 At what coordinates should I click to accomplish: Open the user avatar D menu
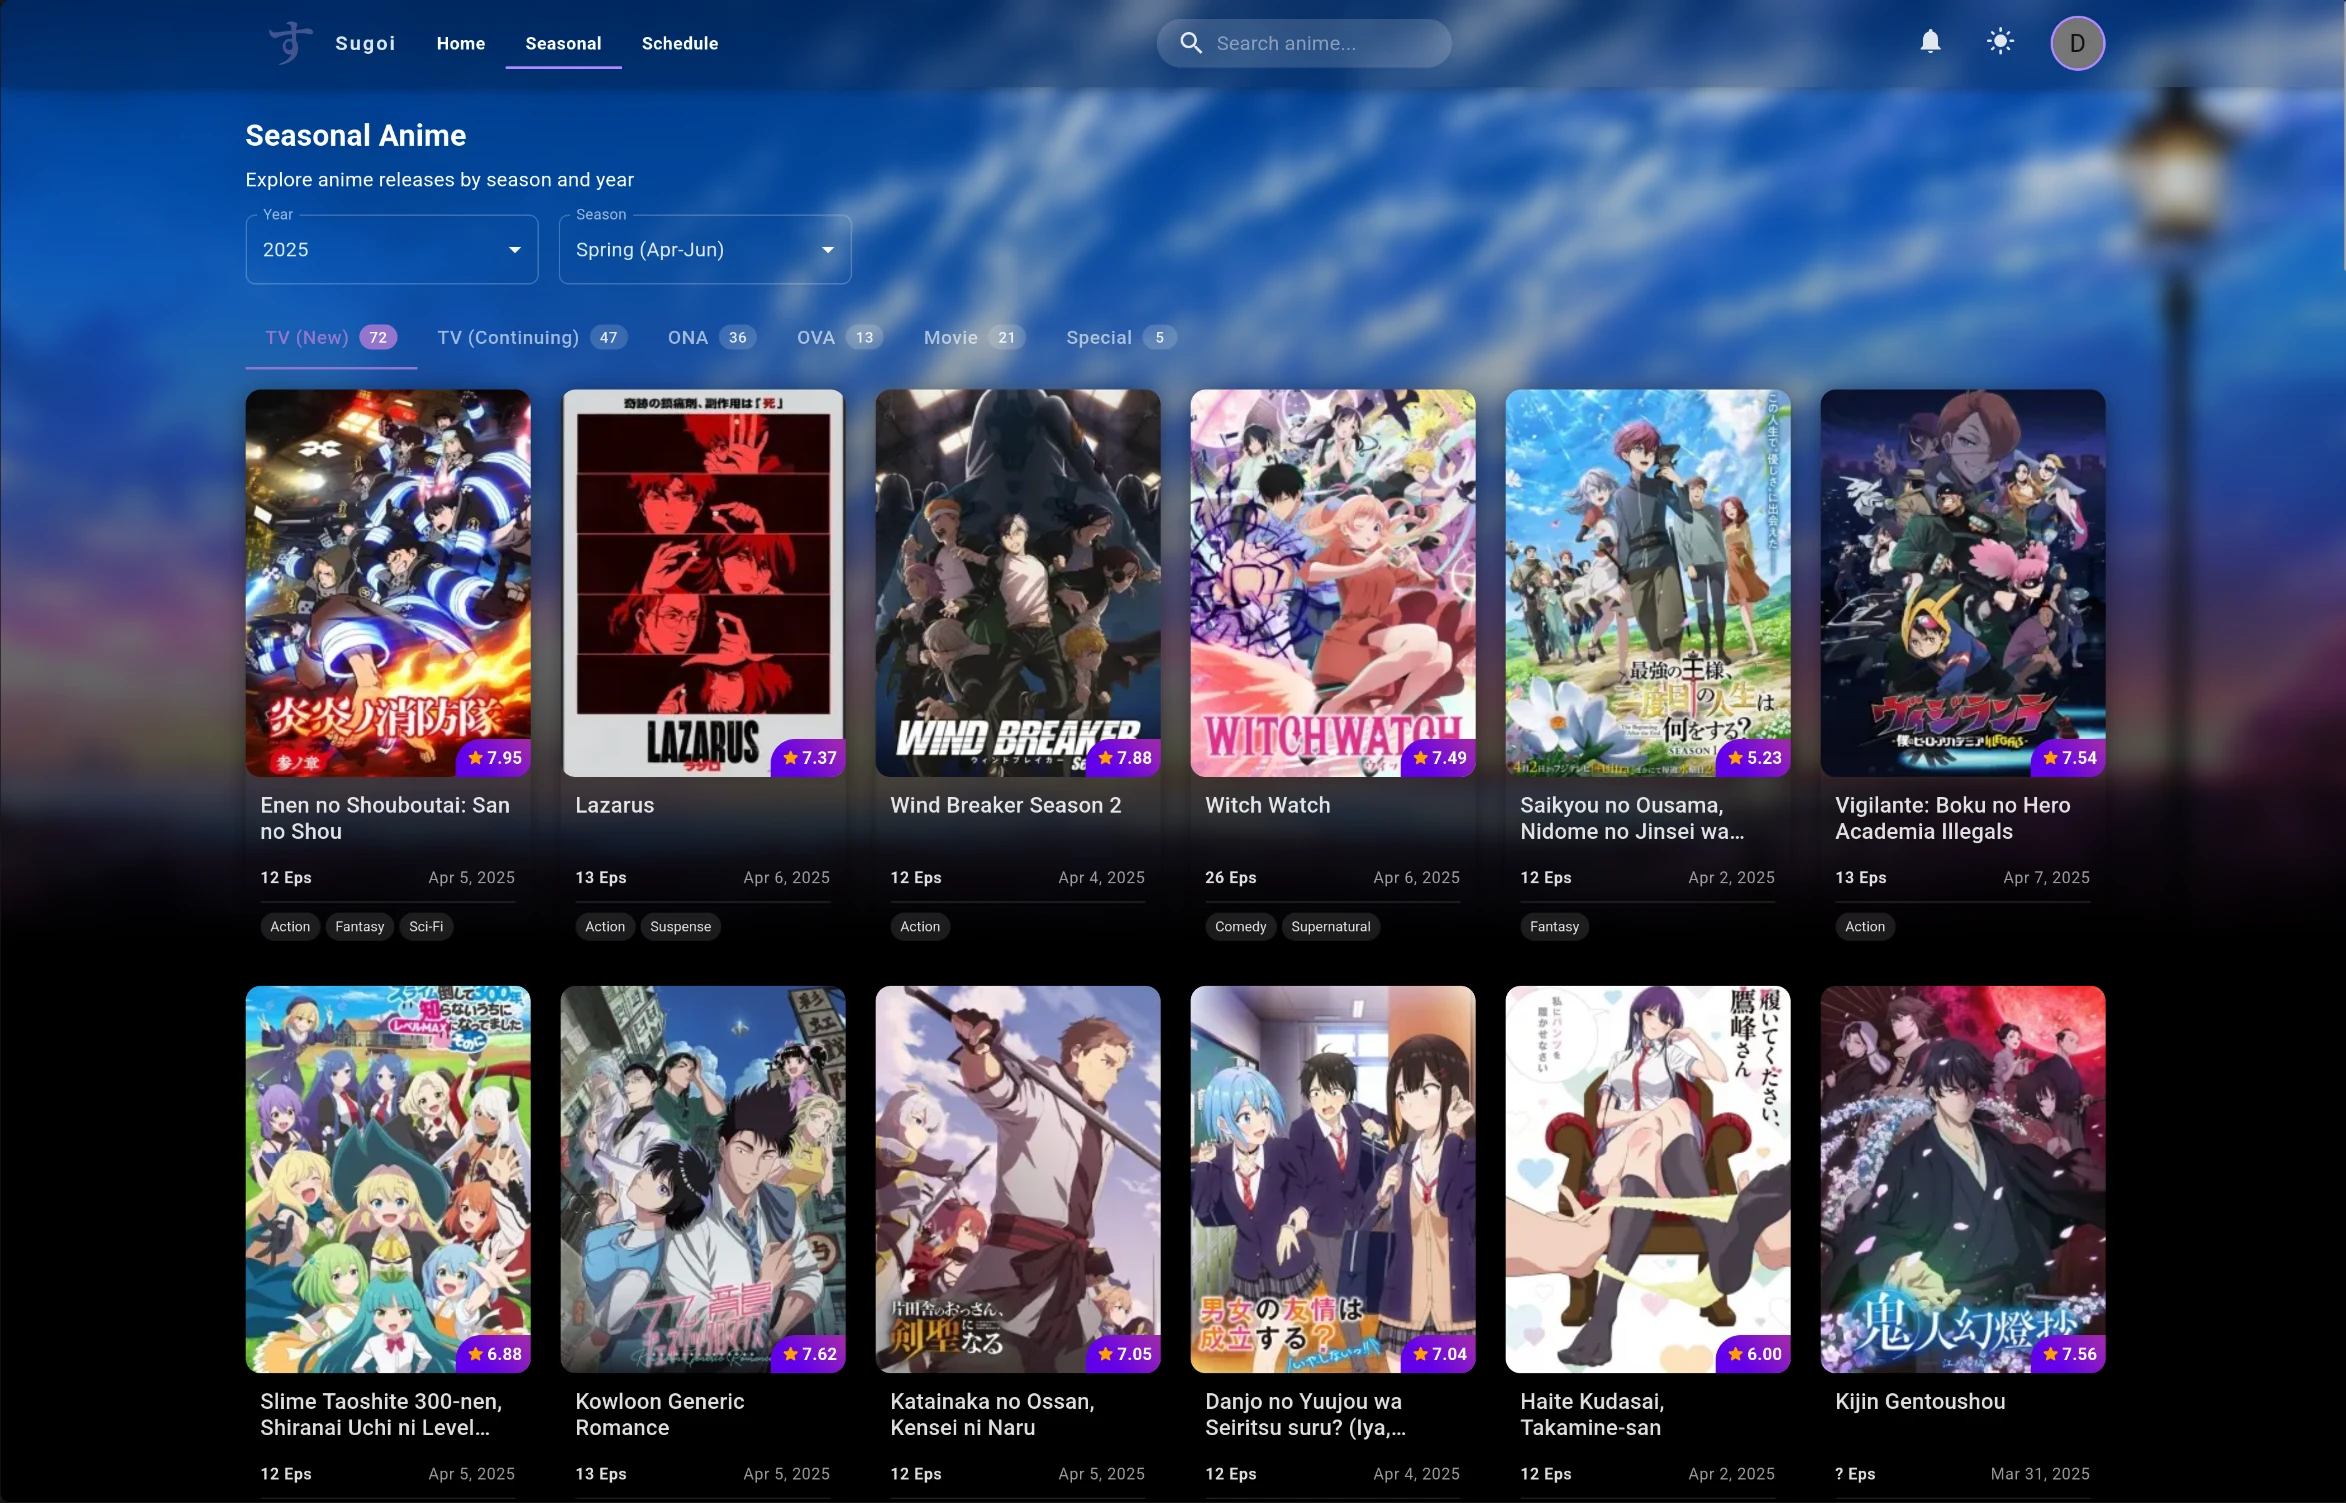pyautogui.click(x=2077, y=43)
